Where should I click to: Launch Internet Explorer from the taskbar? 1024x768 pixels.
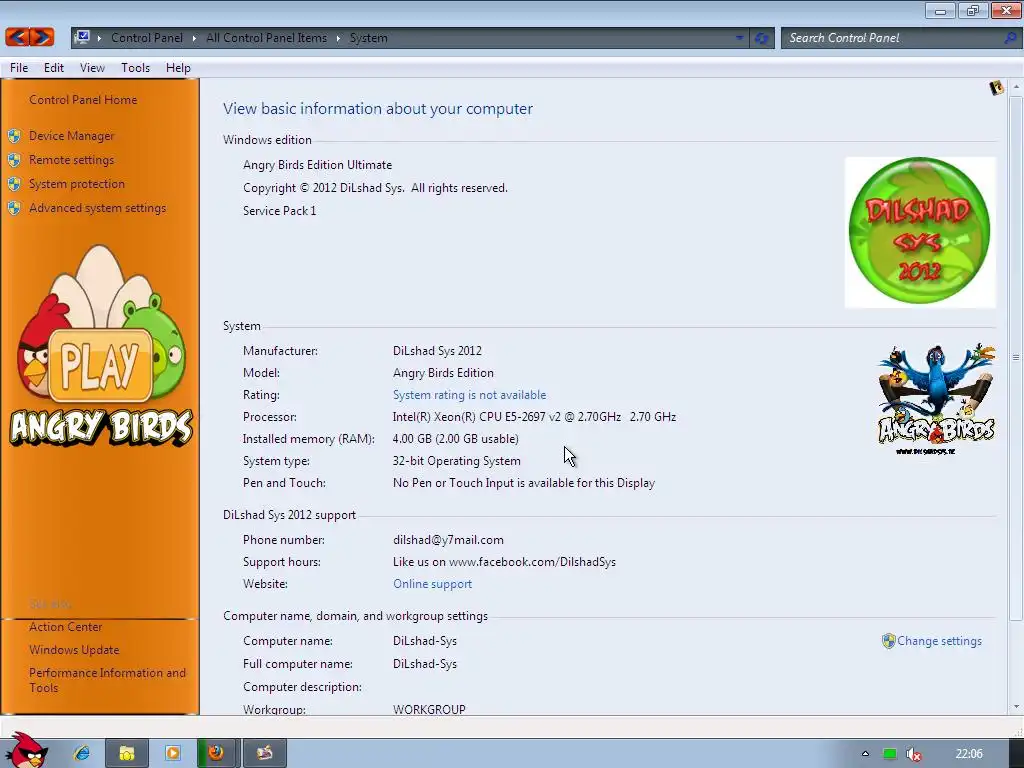click(82, 753)
